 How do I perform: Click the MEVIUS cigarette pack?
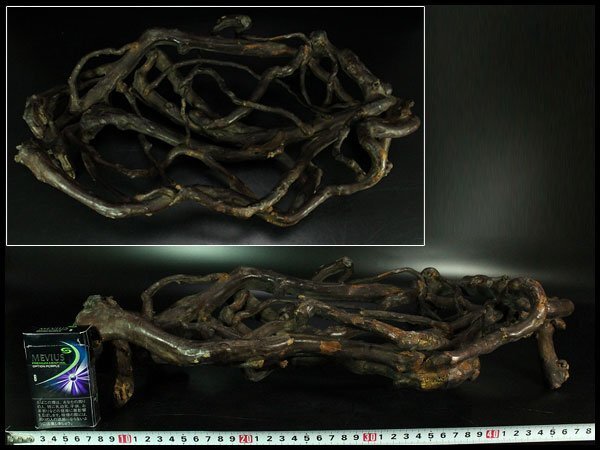[x=61, y=377]
